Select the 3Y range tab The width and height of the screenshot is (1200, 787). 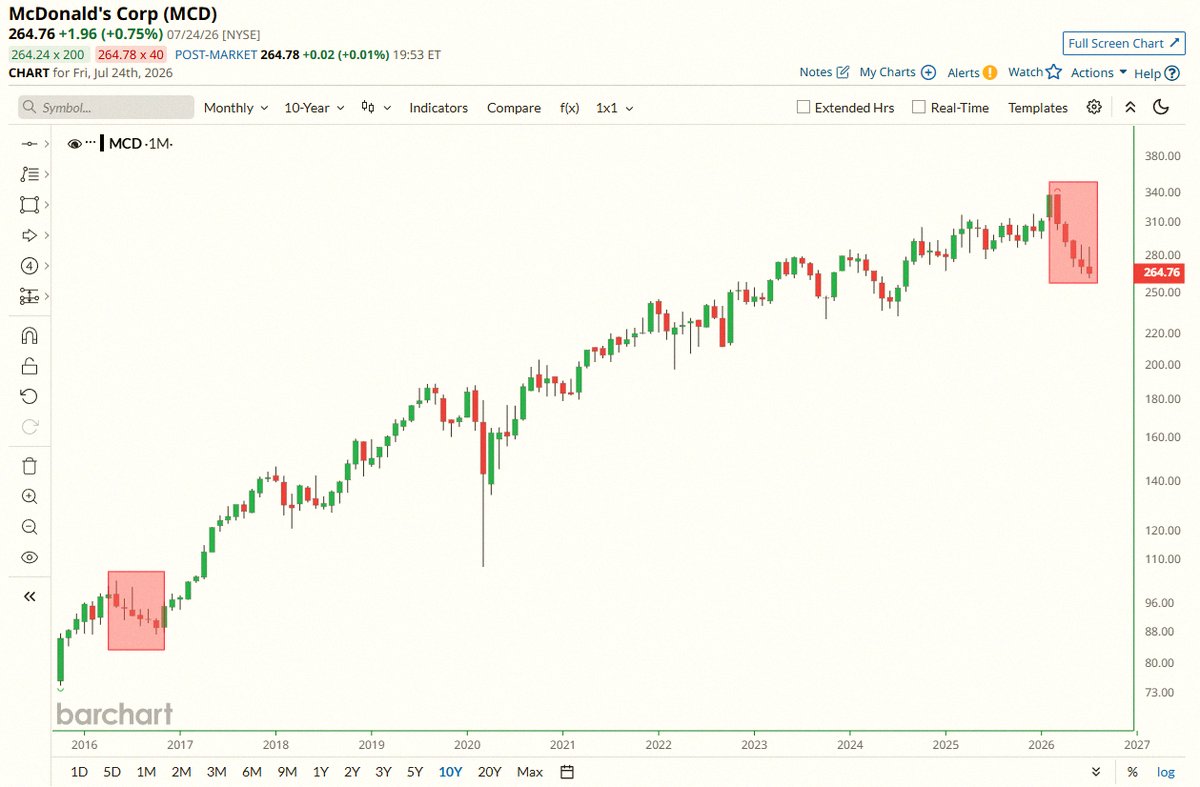[x=383, y=772]
